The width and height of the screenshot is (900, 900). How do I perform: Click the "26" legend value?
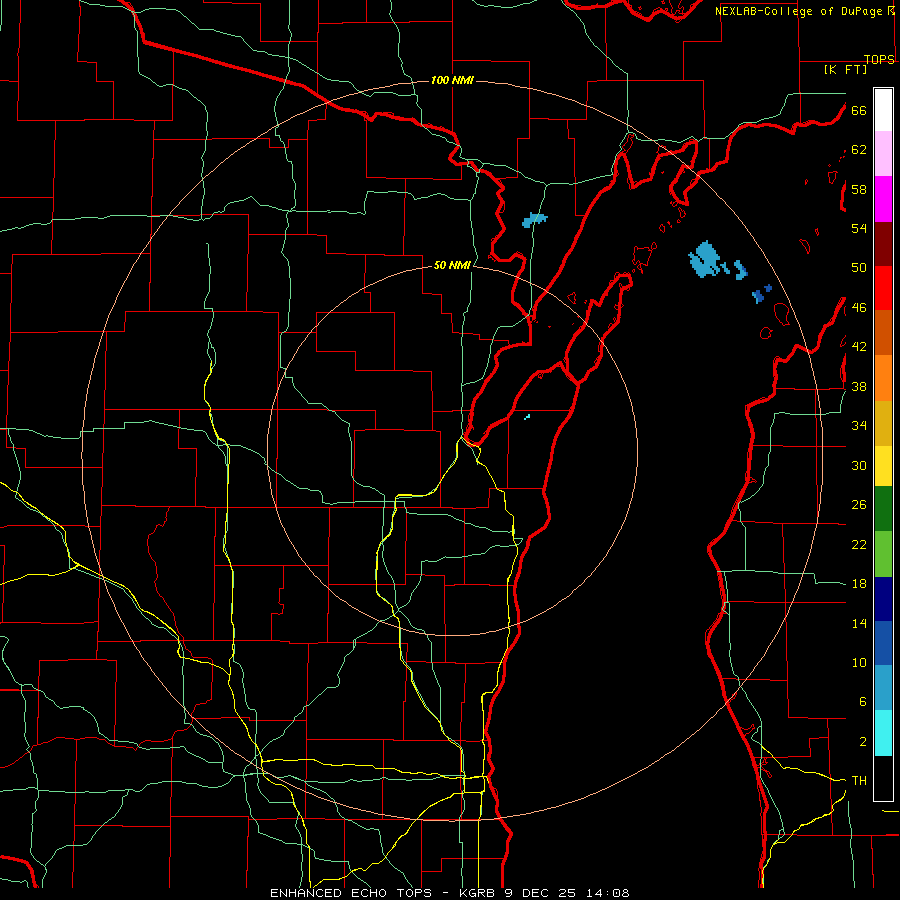(x=859, y=505)
